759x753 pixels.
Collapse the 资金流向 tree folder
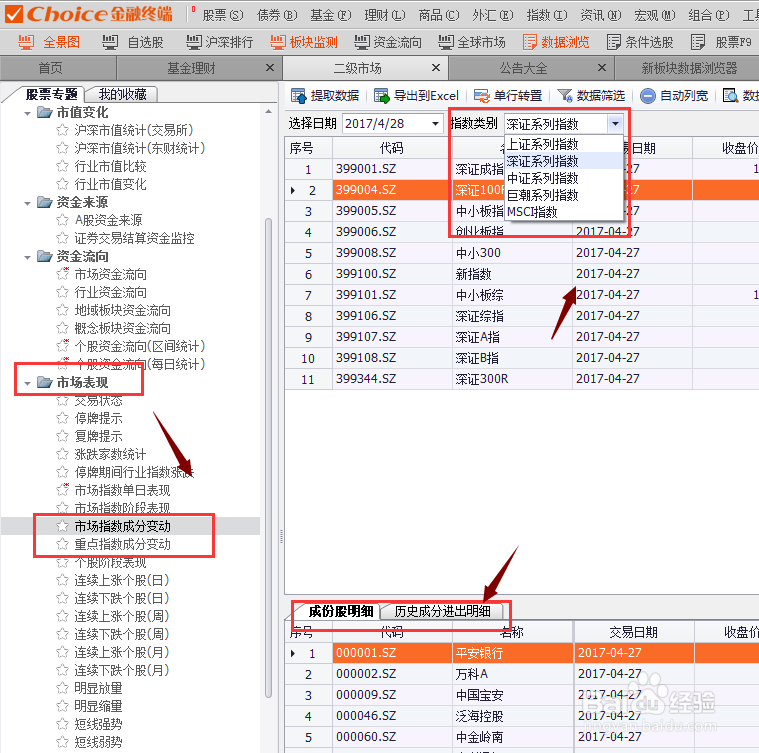pyautogui.click(x=28, y=257)
